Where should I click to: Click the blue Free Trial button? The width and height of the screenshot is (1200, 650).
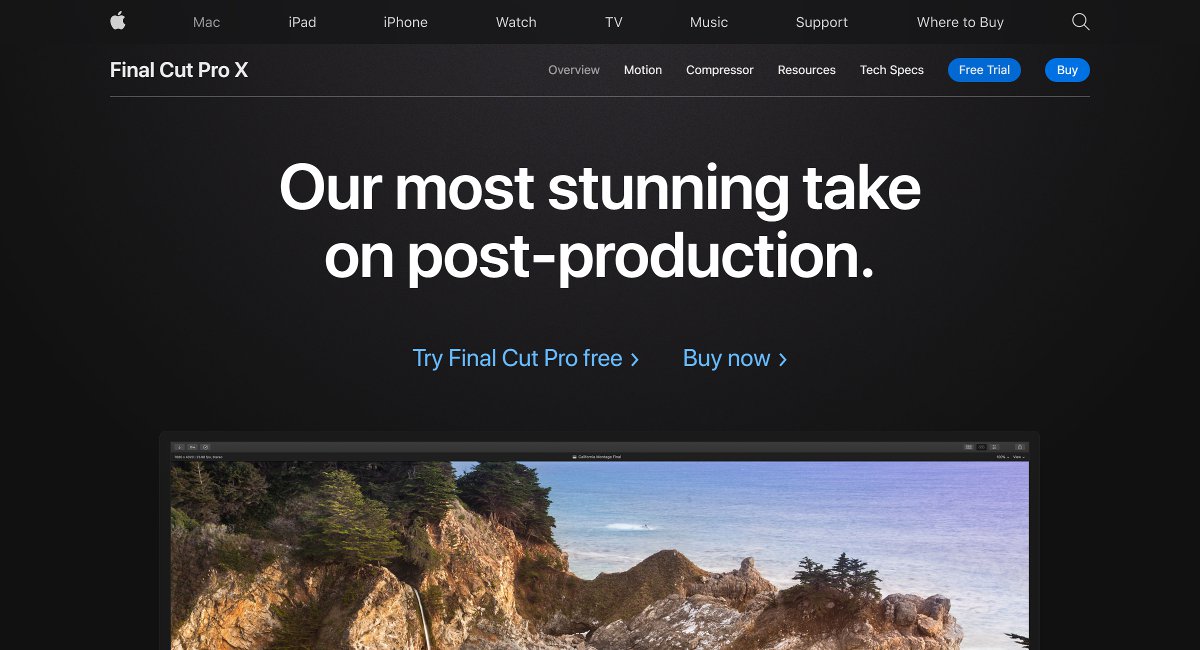click(984, 70)
